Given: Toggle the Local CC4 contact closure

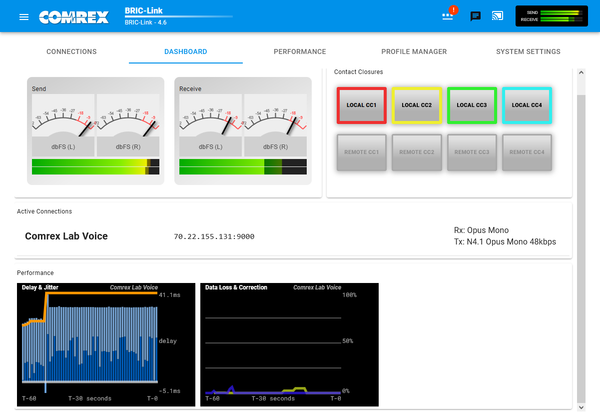Looking at the screenshot, I should [527, 105].
